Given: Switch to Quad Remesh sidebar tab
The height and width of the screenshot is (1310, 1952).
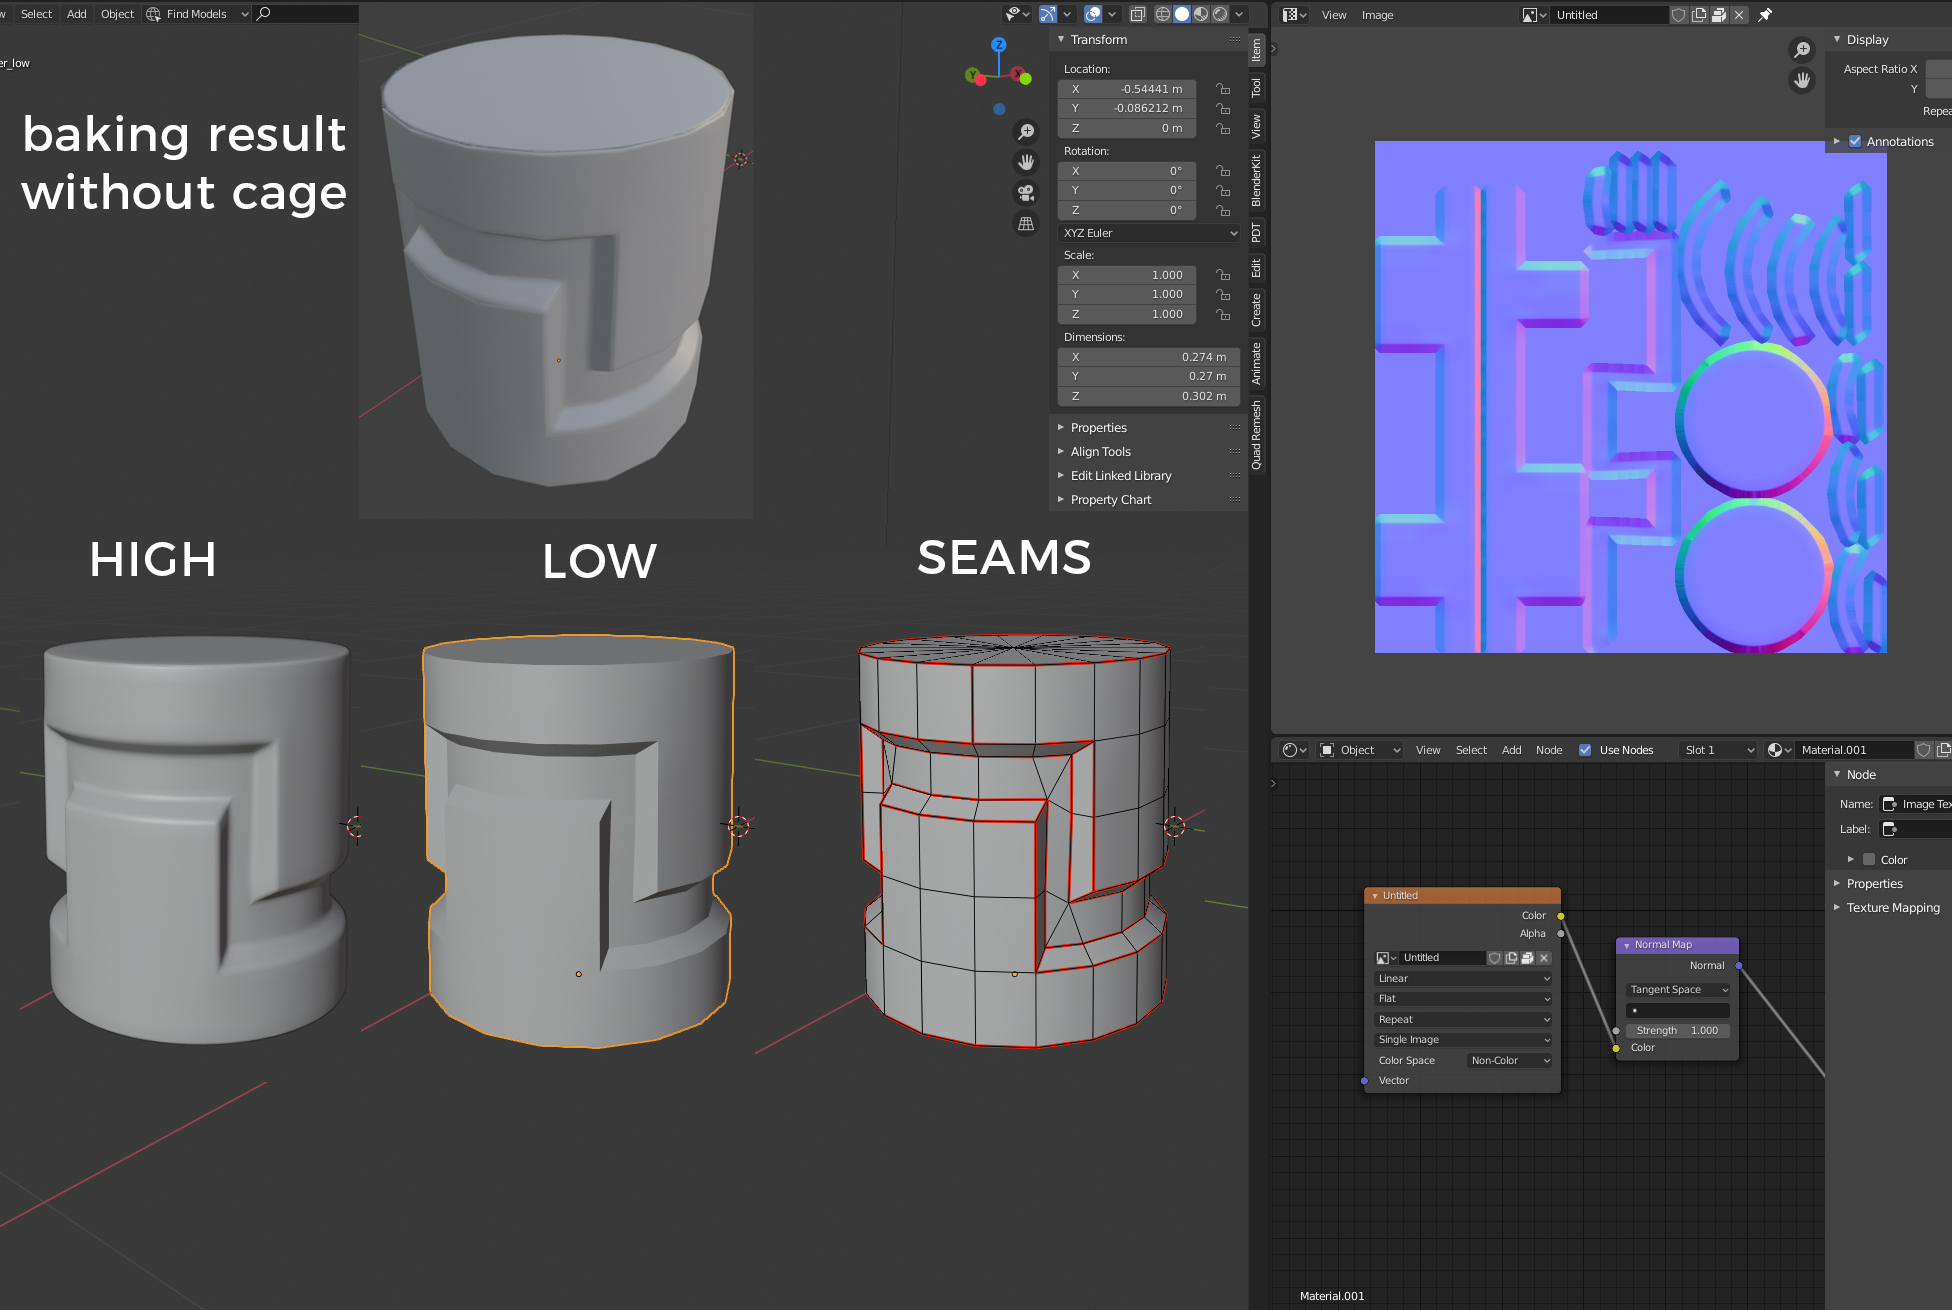Looking at the screenshot, I should click(1257, 435).
